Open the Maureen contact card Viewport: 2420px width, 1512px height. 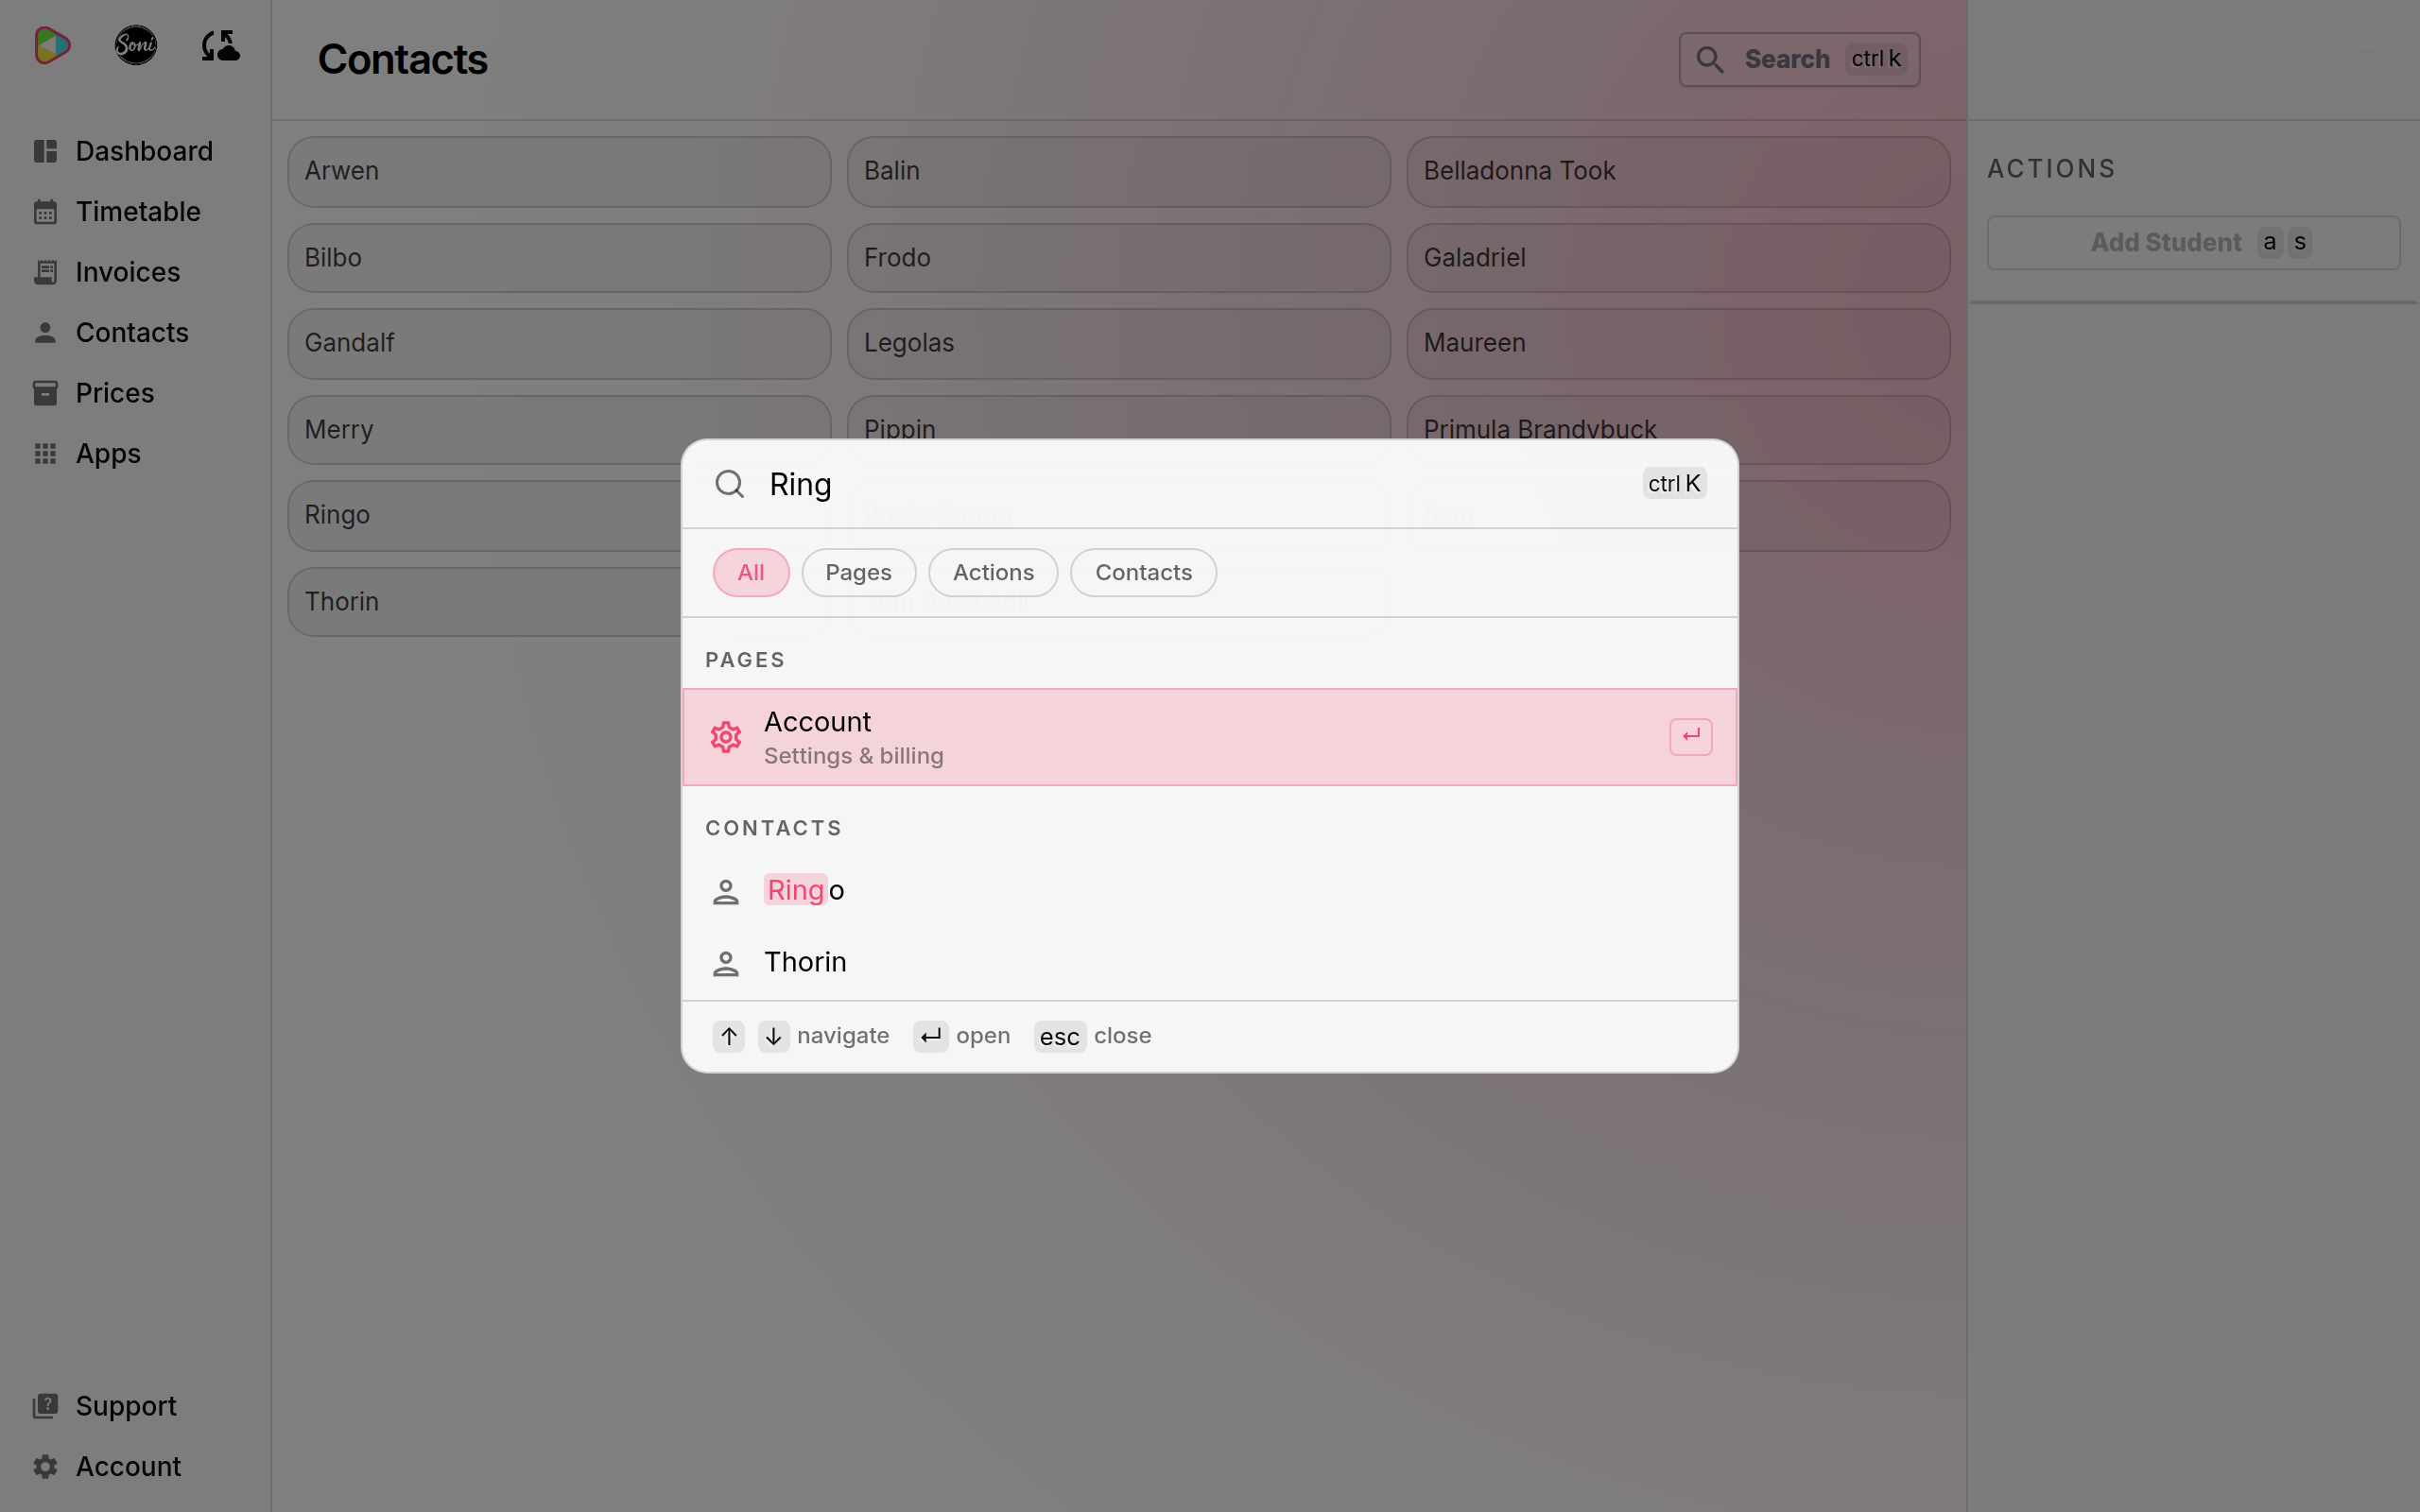1678,344
